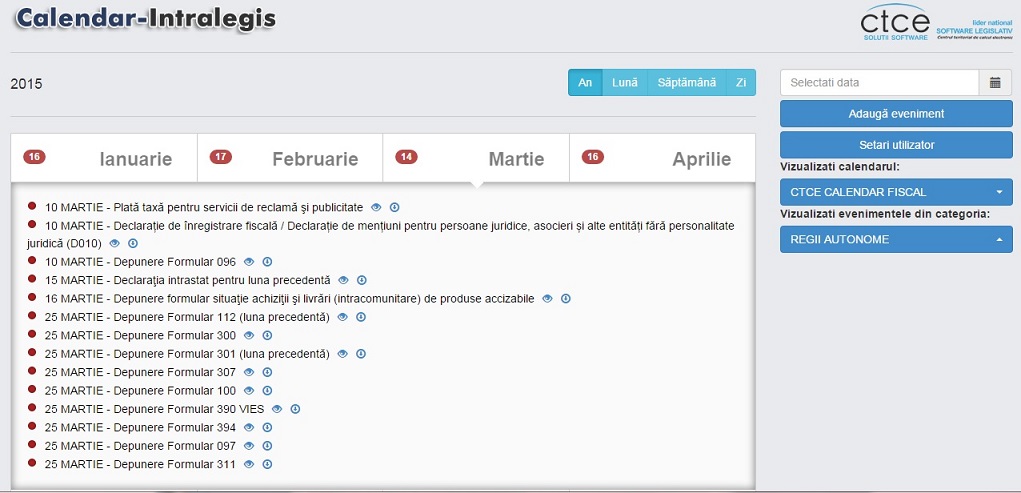Click download icon for Formular 112 entry
This screenshot has width=1021, height=493.
(x=360, y=317)
